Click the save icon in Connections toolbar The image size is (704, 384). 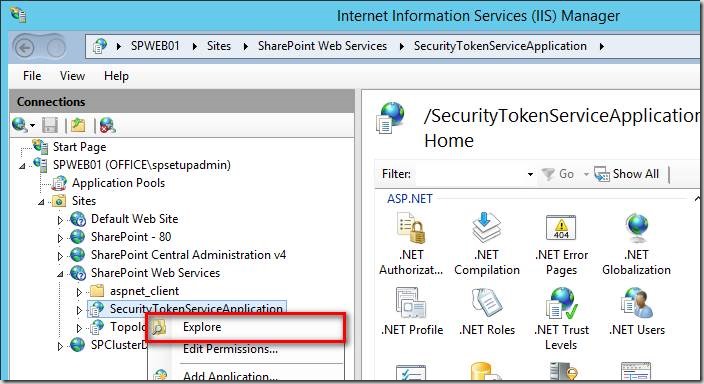(x=50, y=125)
